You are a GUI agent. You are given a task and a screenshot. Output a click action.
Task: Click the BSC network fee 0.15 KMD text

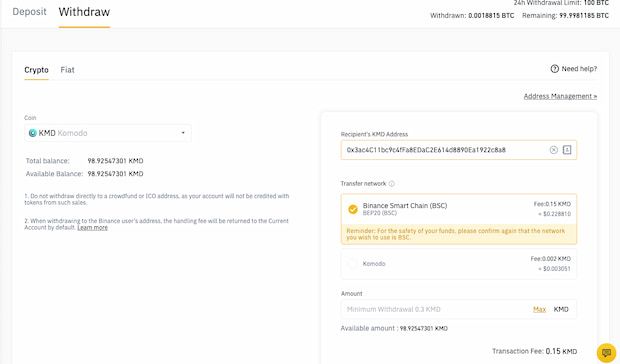click(552, 204)
